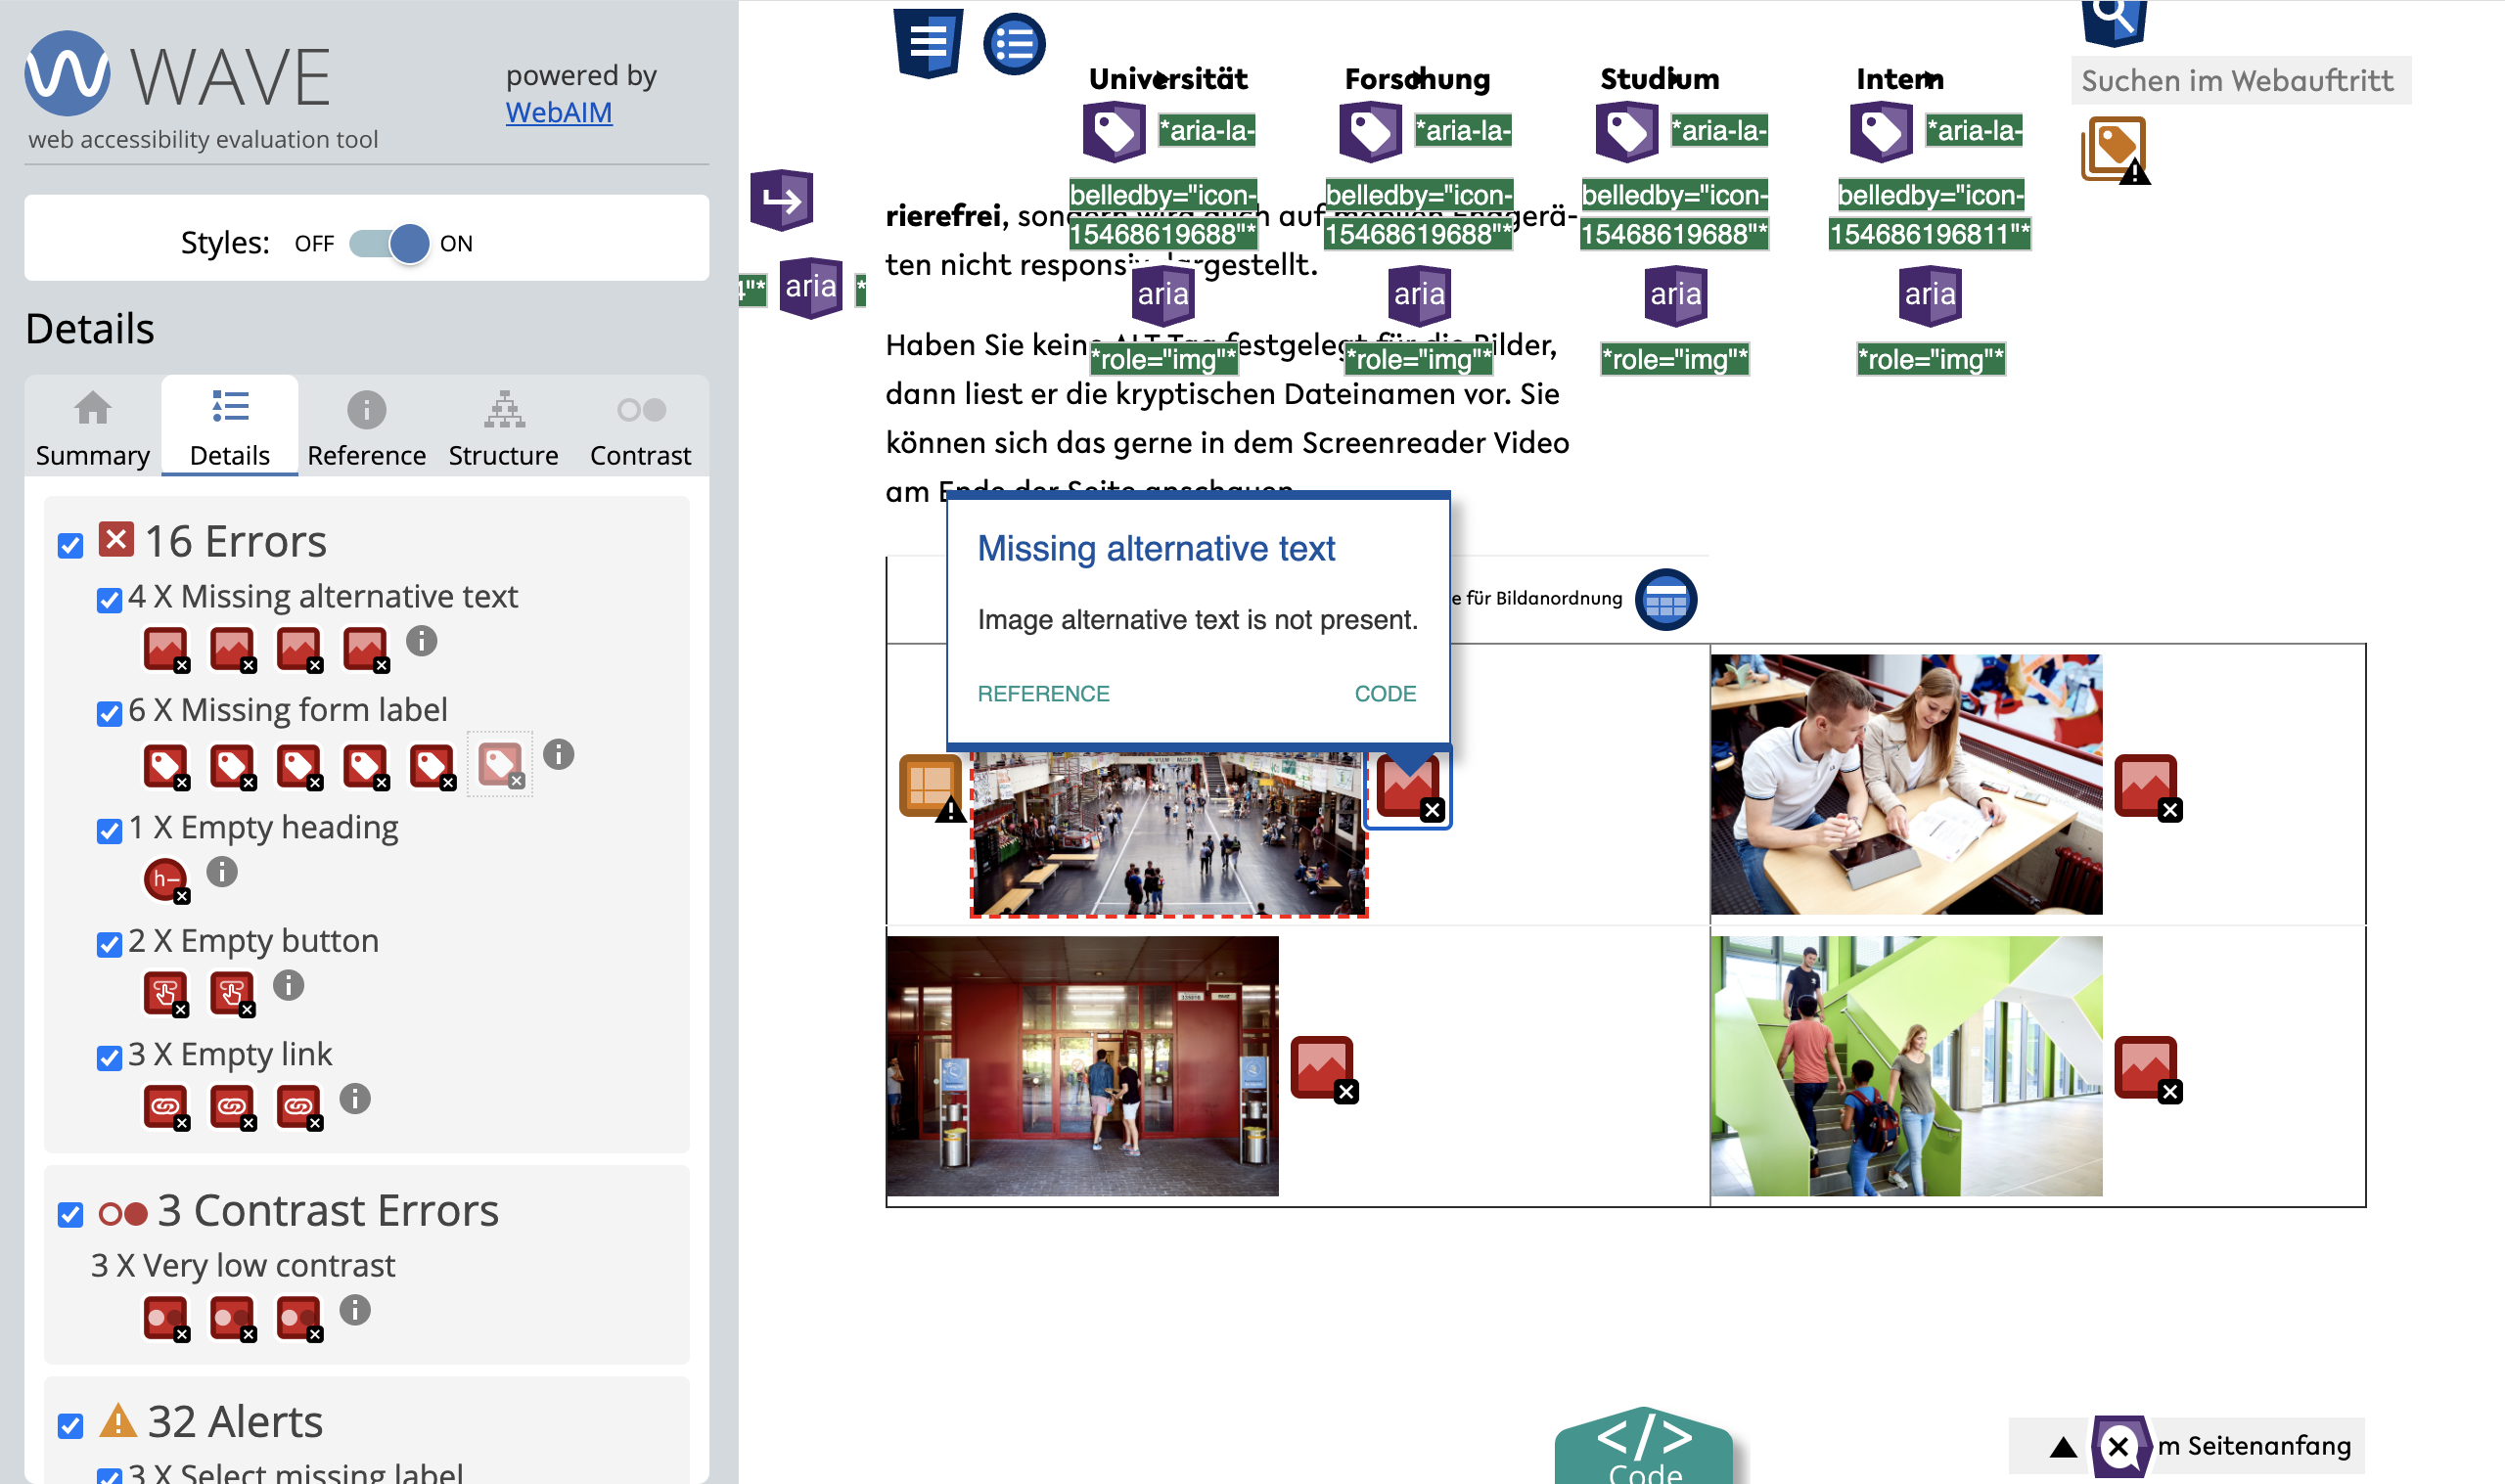The height and width of the screenshot is (1484, 2505).
Task: Click first Very low contrast error icon
Action: click(165, 1318)
